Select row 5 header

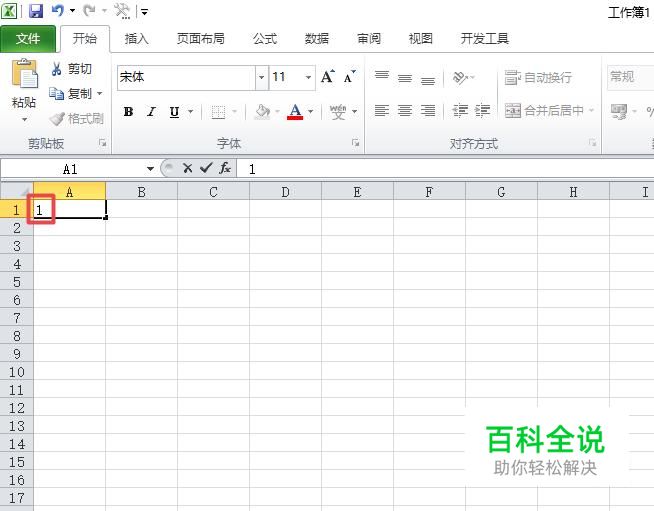point(17,282)
